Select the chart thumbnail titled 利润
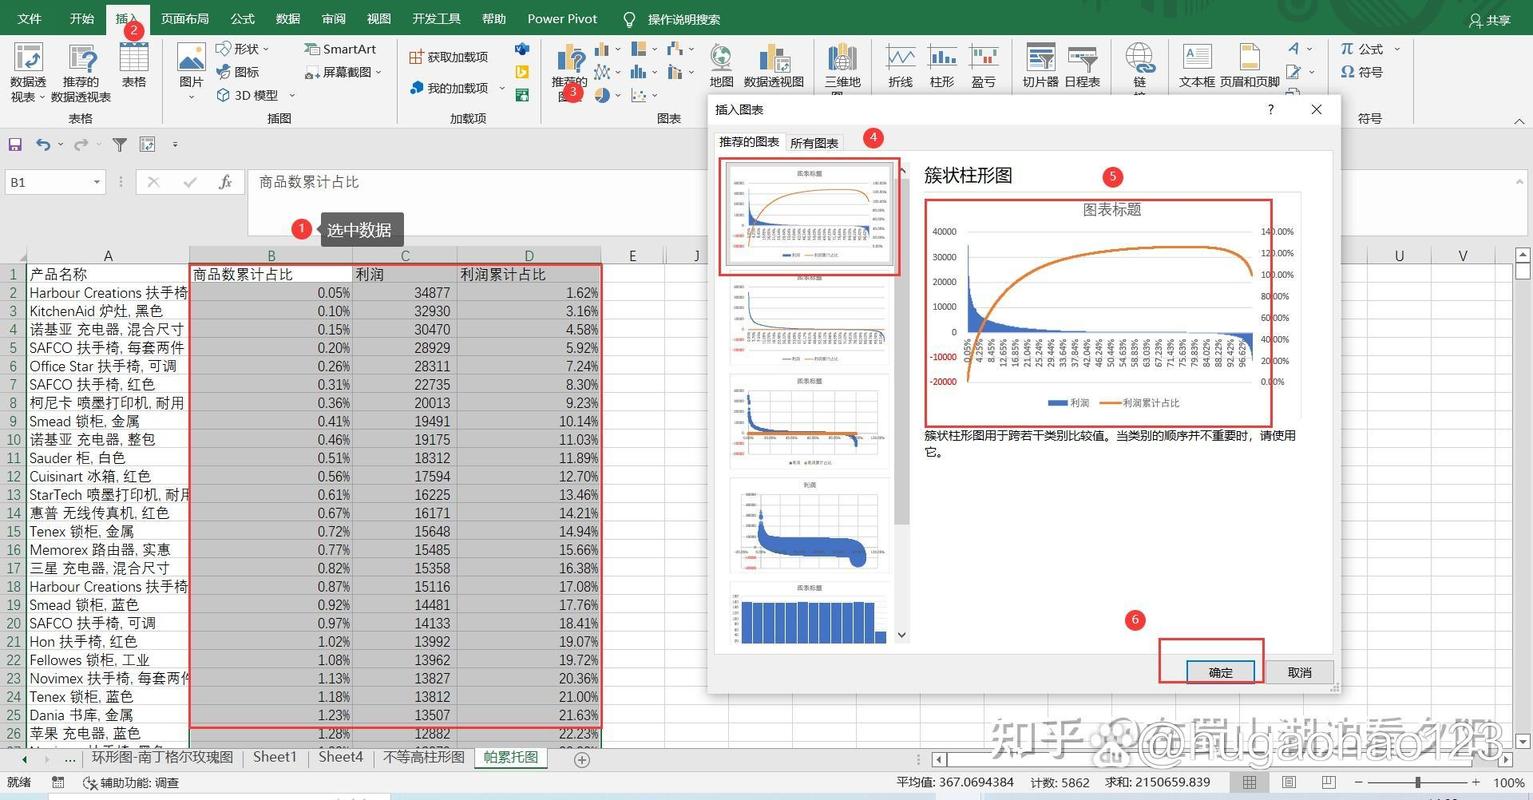This screenshot has height=800, width=1533. (x=809, y=524)
